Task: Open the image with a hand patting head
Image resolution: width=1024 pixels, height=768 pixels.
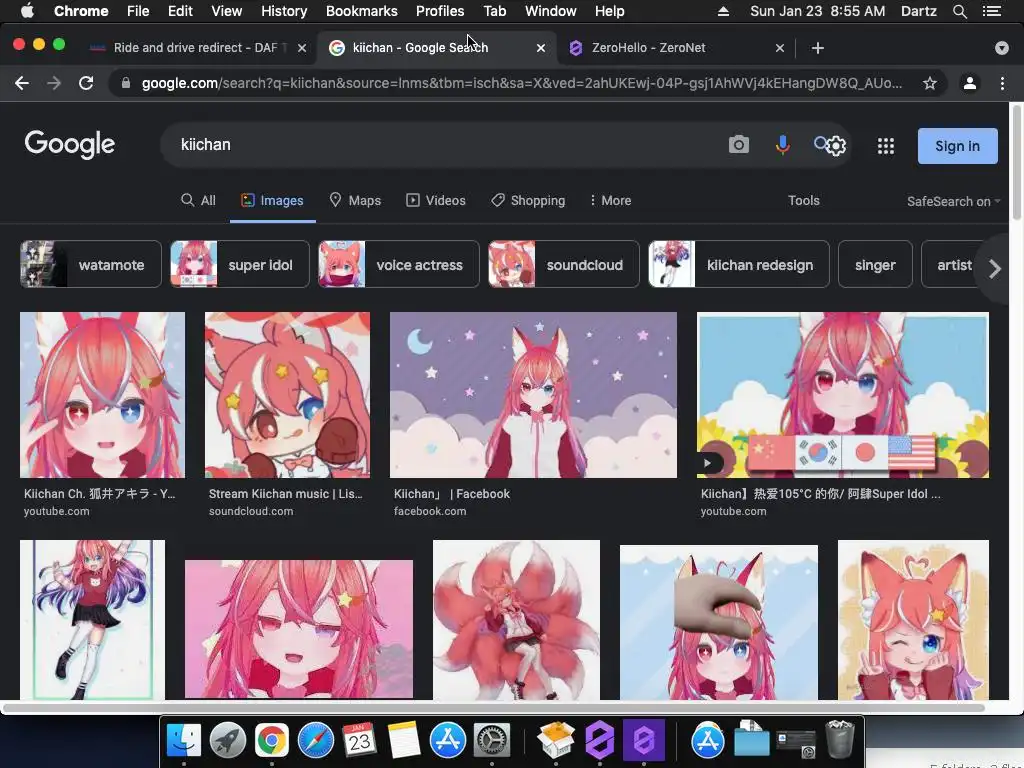Action: pyautogui.click(x=718, y=622)
